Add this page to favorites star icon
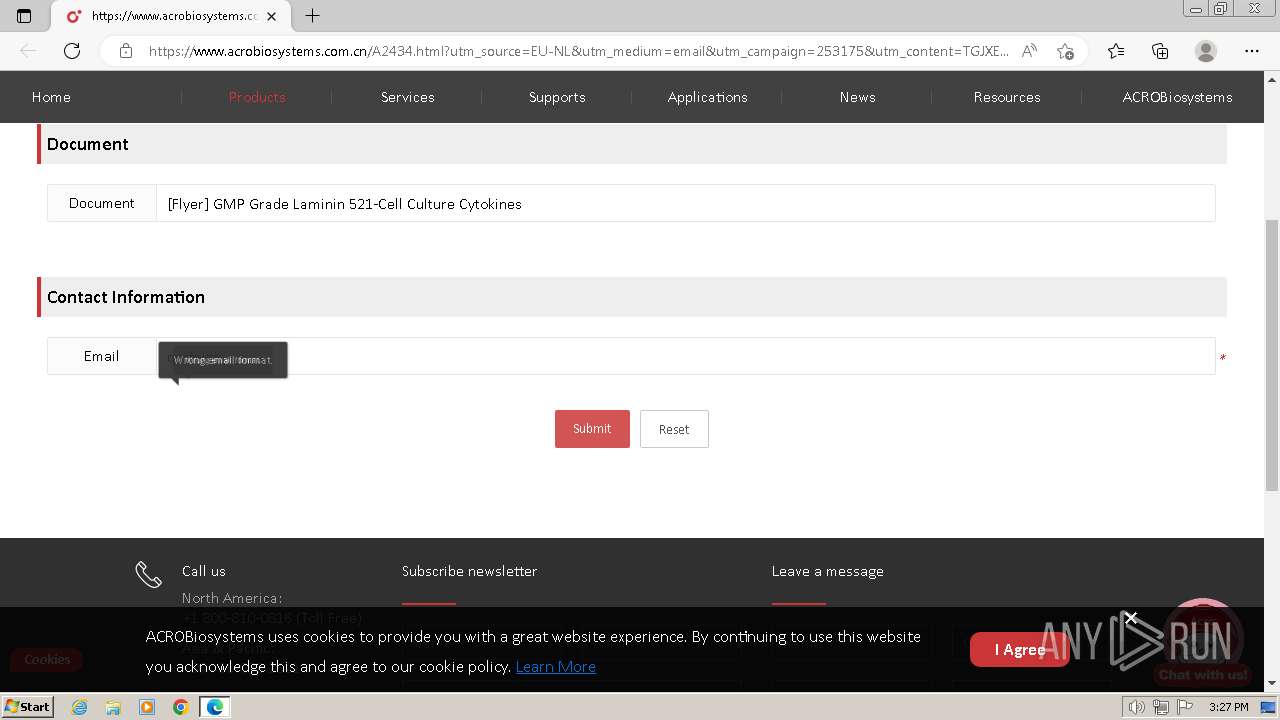 pyautogui.click(x=1065, y=51)
